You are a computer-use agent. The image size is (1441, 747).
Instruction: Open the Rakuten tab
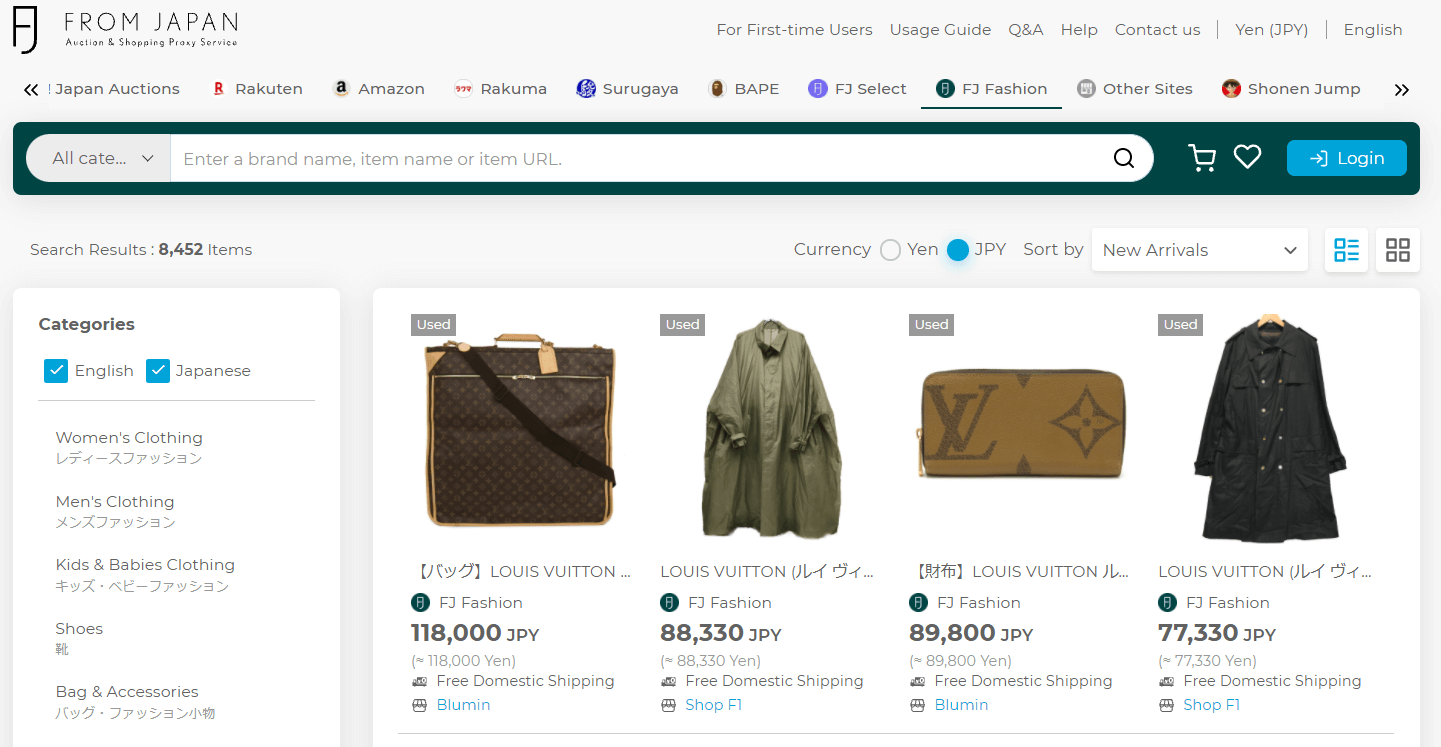(x=257, y=89)
